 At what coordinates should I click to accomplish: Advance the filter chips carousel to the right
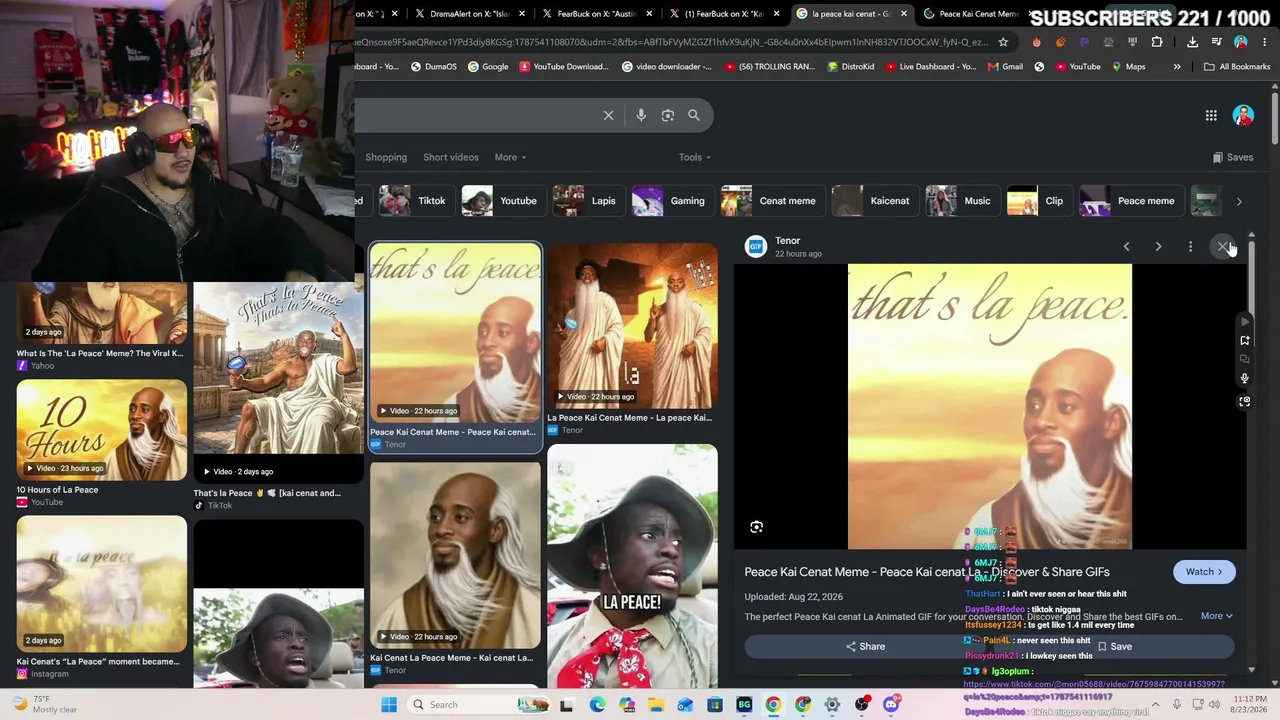pyautogui.click(x=1239, y=201)
